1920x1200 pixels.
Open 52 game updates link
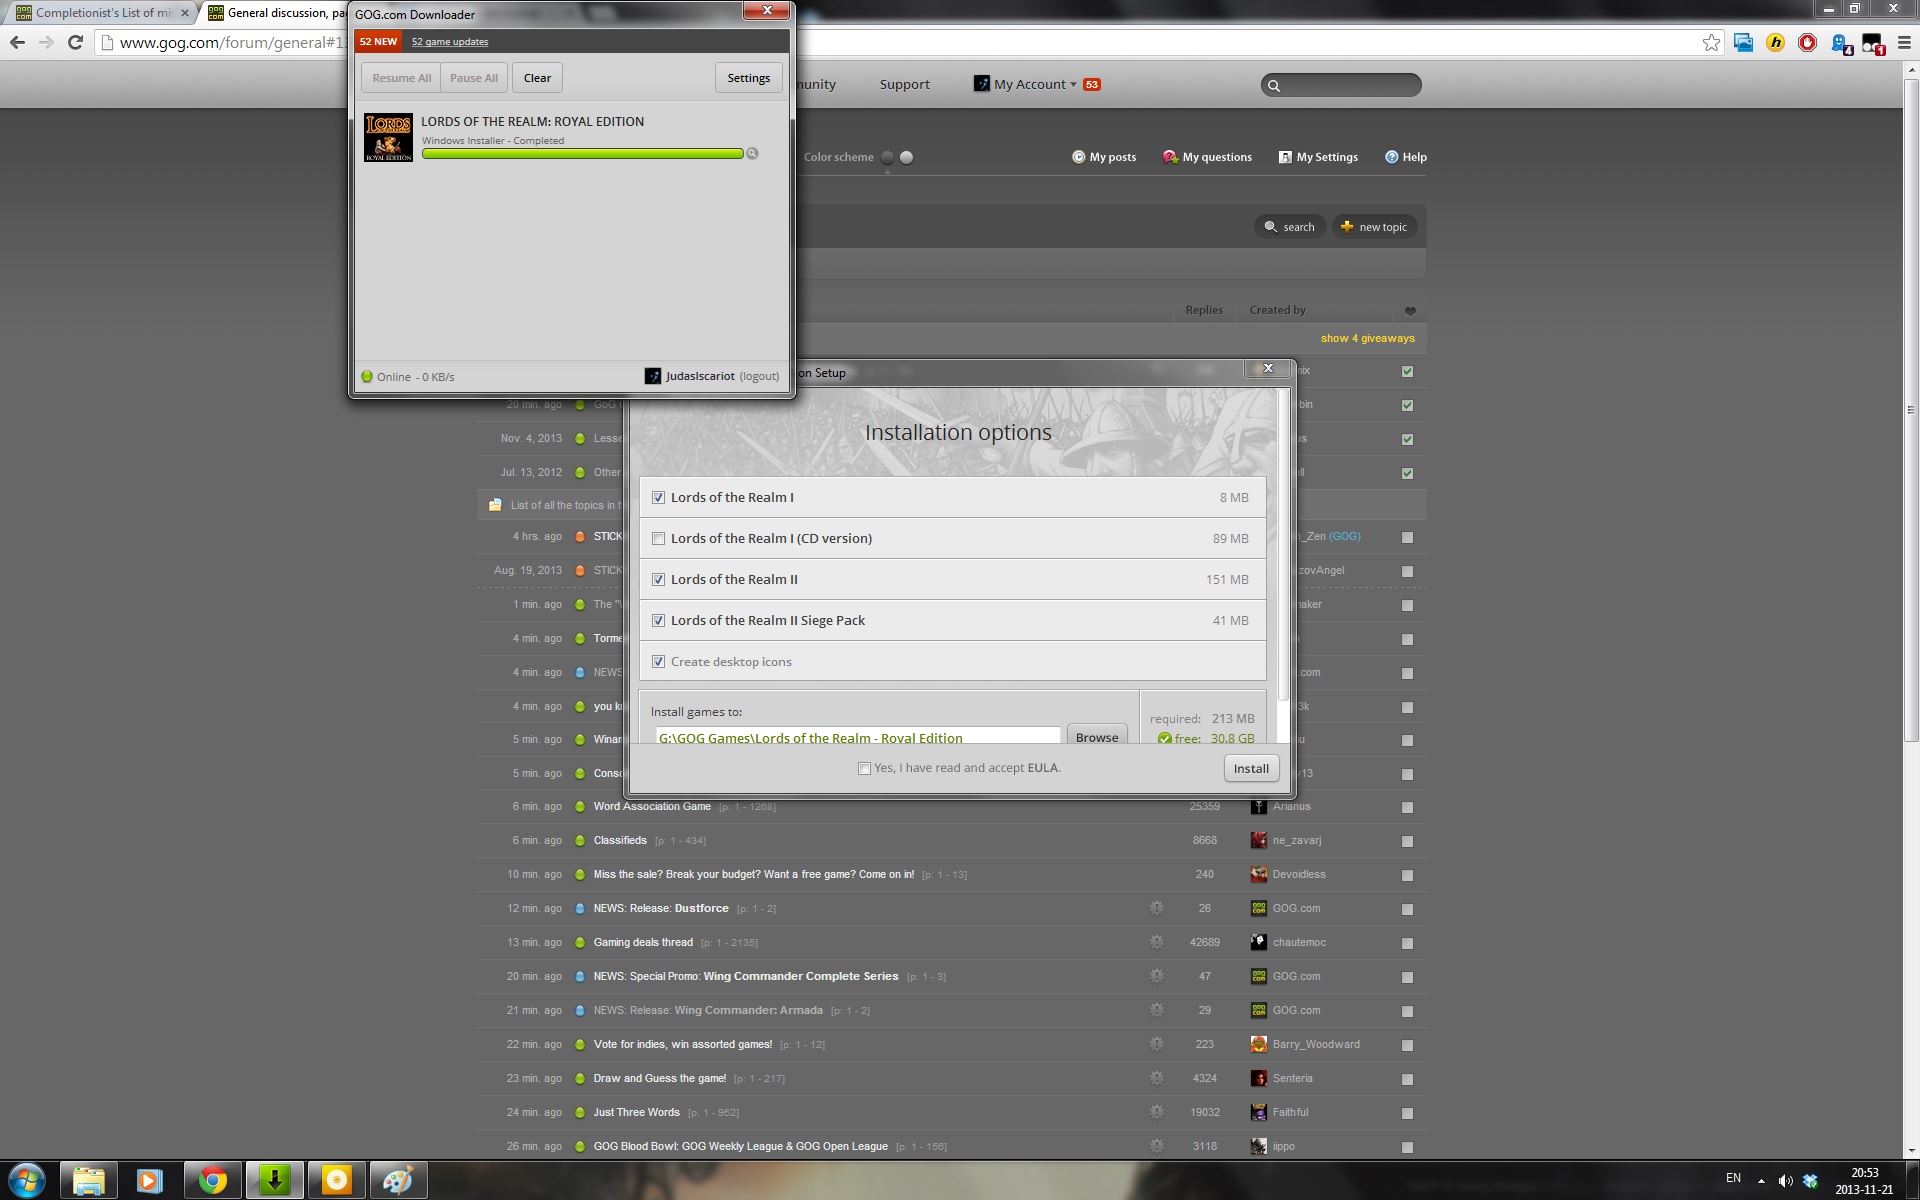click(x=450, y=41)
